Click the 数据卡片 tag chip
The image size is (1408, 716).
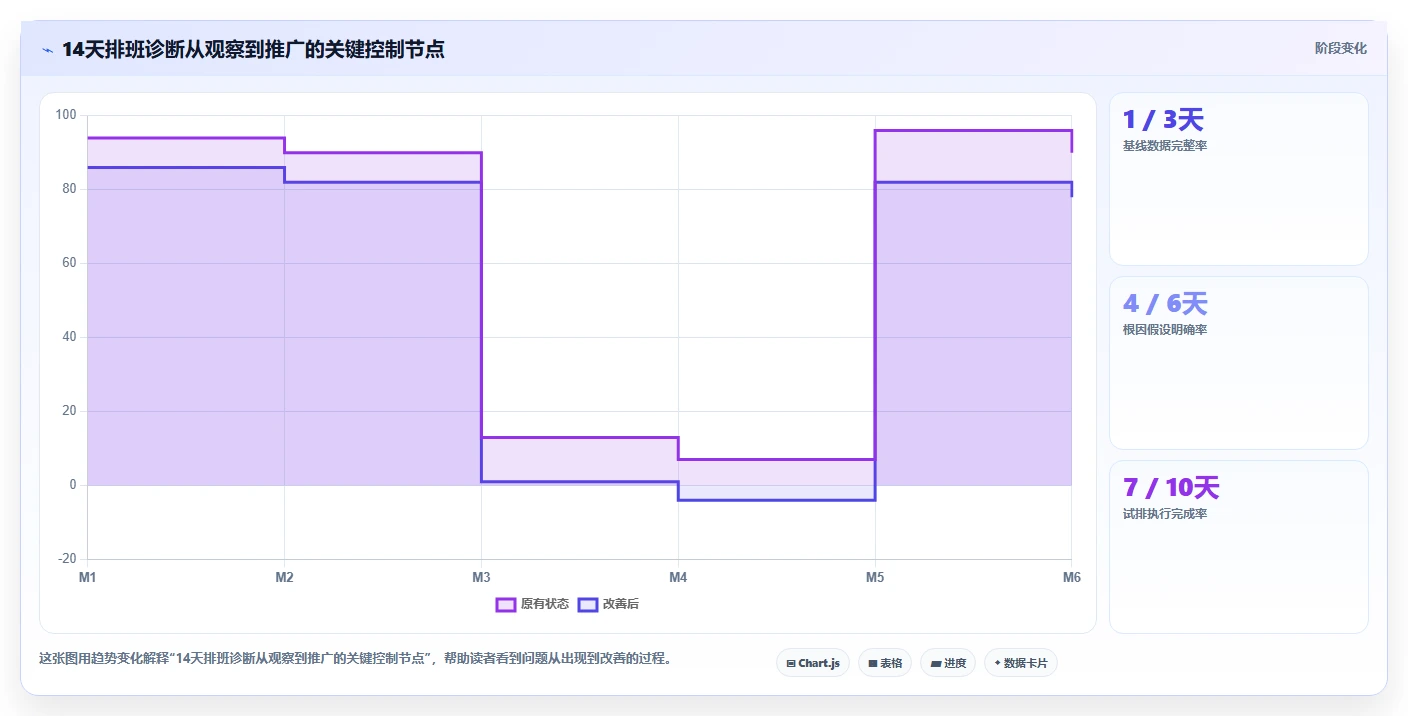pyautogui.click(x=1021, y=663)
